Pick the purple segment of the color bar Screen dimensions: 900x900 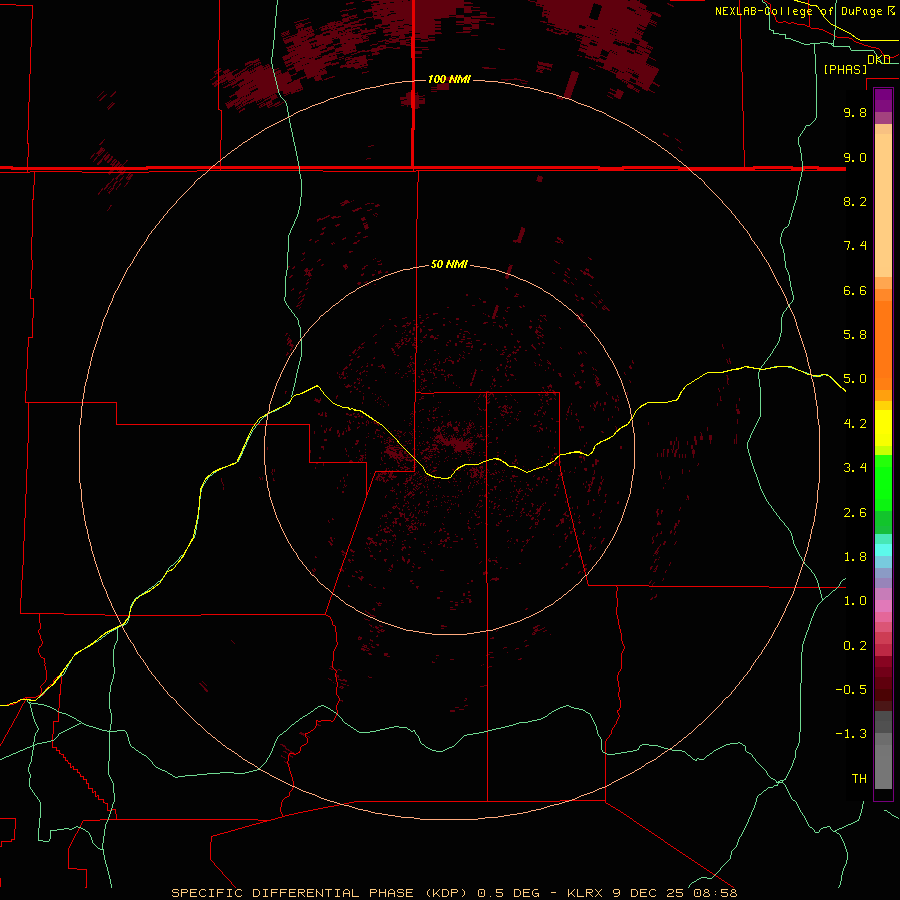883,100
